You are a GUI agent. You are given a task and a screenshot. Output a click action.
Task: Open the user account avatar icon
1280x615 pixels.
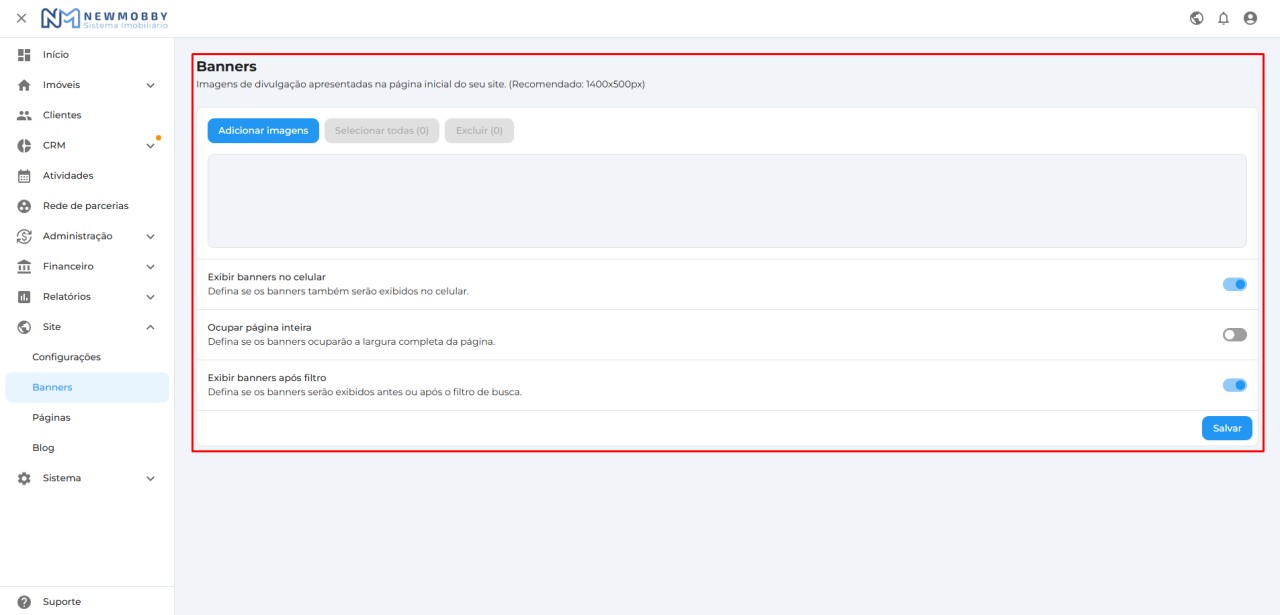tap(1250, 18)
